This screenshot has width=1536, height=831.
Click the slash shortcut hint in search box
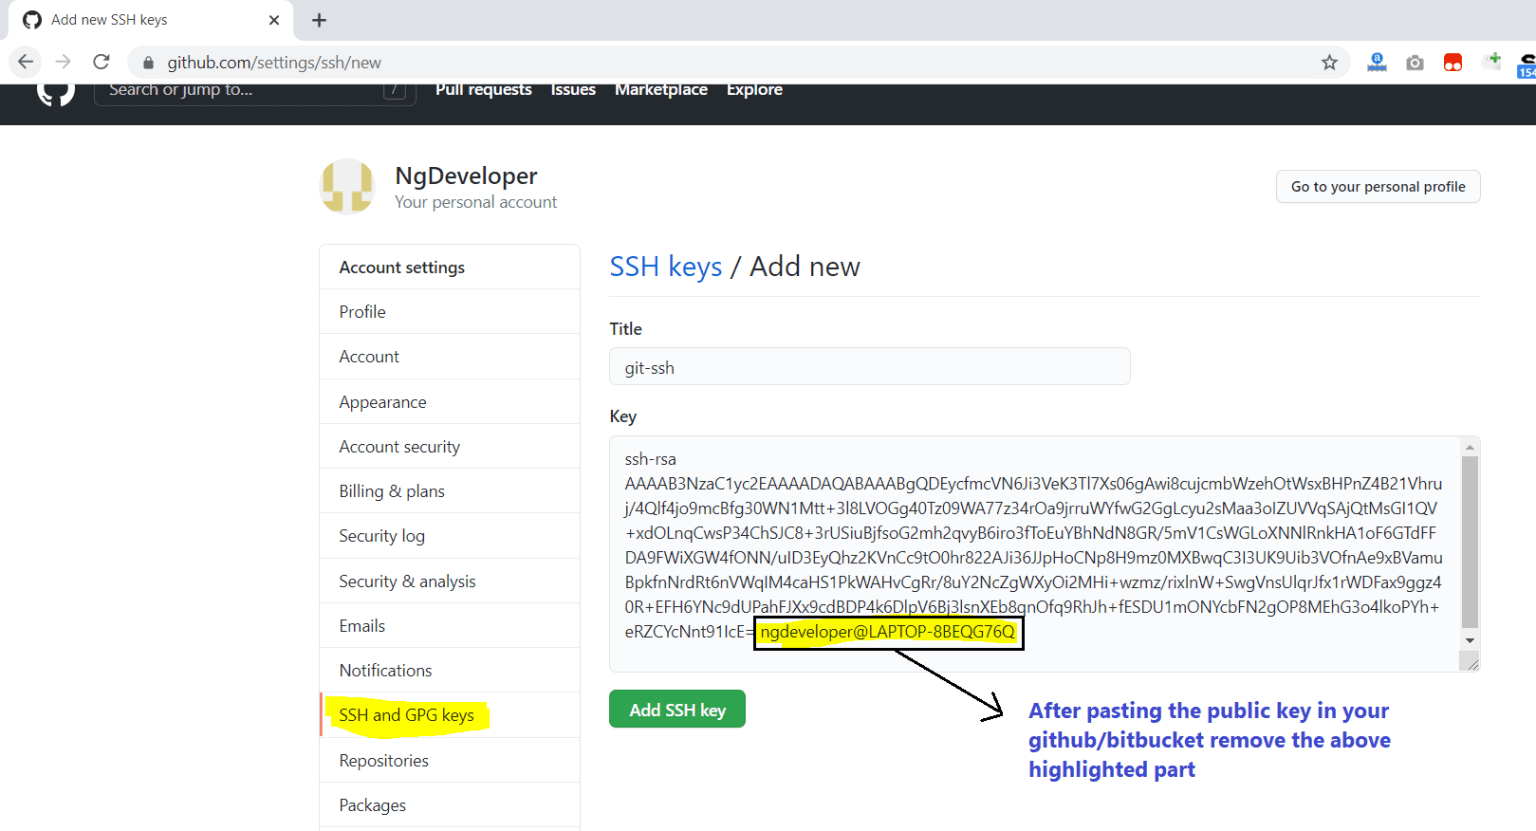pos(396,92)
